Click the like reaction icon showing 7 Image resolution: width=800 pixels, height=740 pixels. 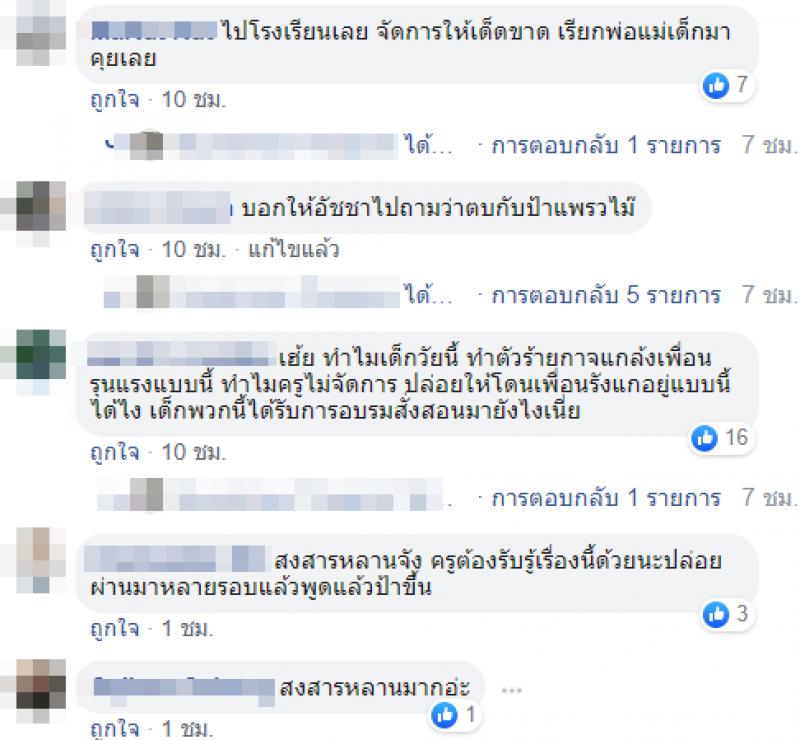(715, 85)
